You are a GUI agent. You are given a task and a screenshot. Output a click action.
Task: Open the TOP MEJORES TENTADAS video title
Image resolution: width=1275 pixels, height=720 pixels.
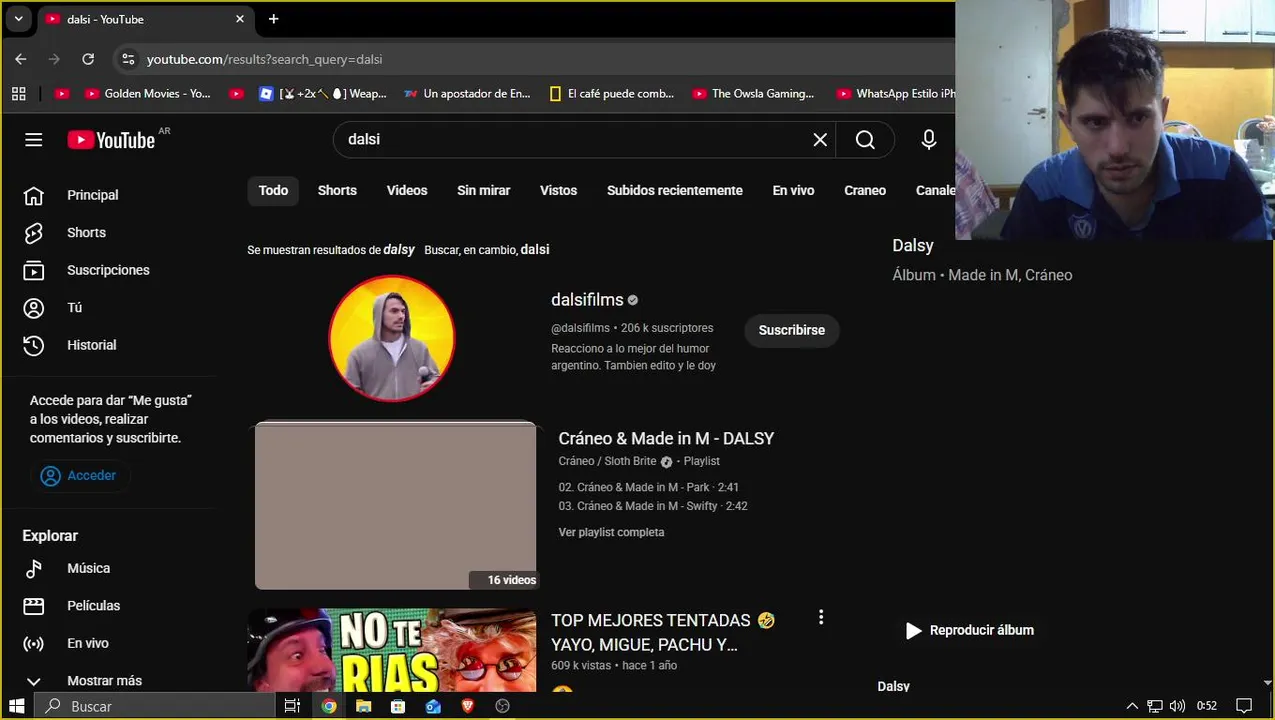pos(663,632)
